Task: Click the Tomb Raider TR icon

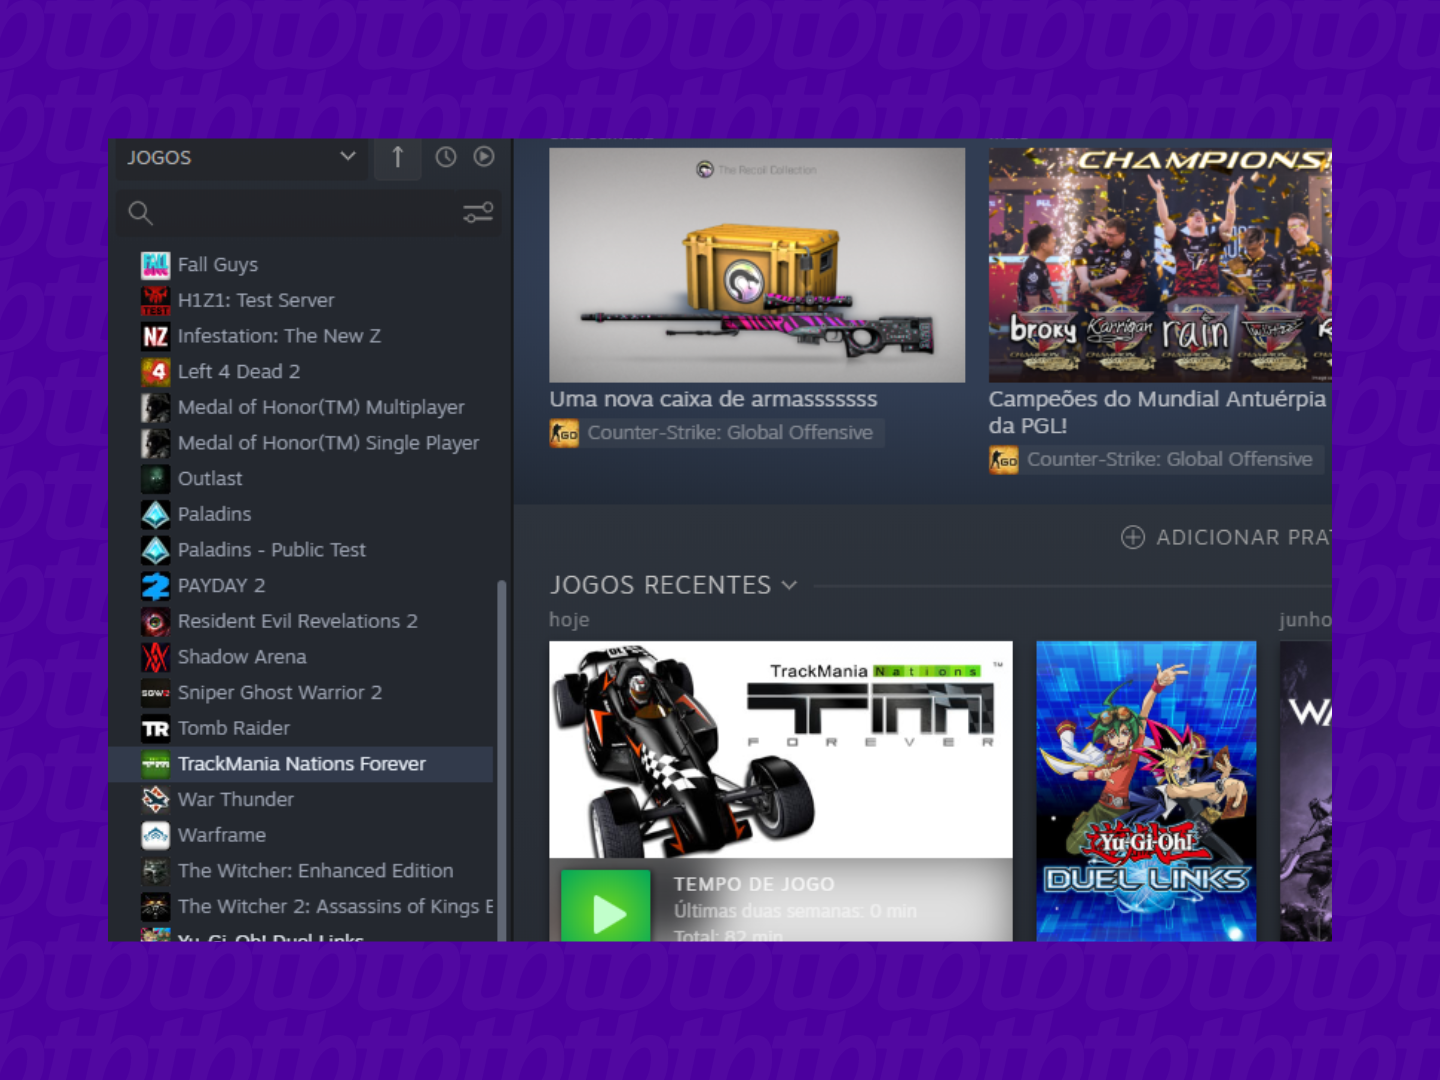Action: pyautogui.click(x=155, y=729)
